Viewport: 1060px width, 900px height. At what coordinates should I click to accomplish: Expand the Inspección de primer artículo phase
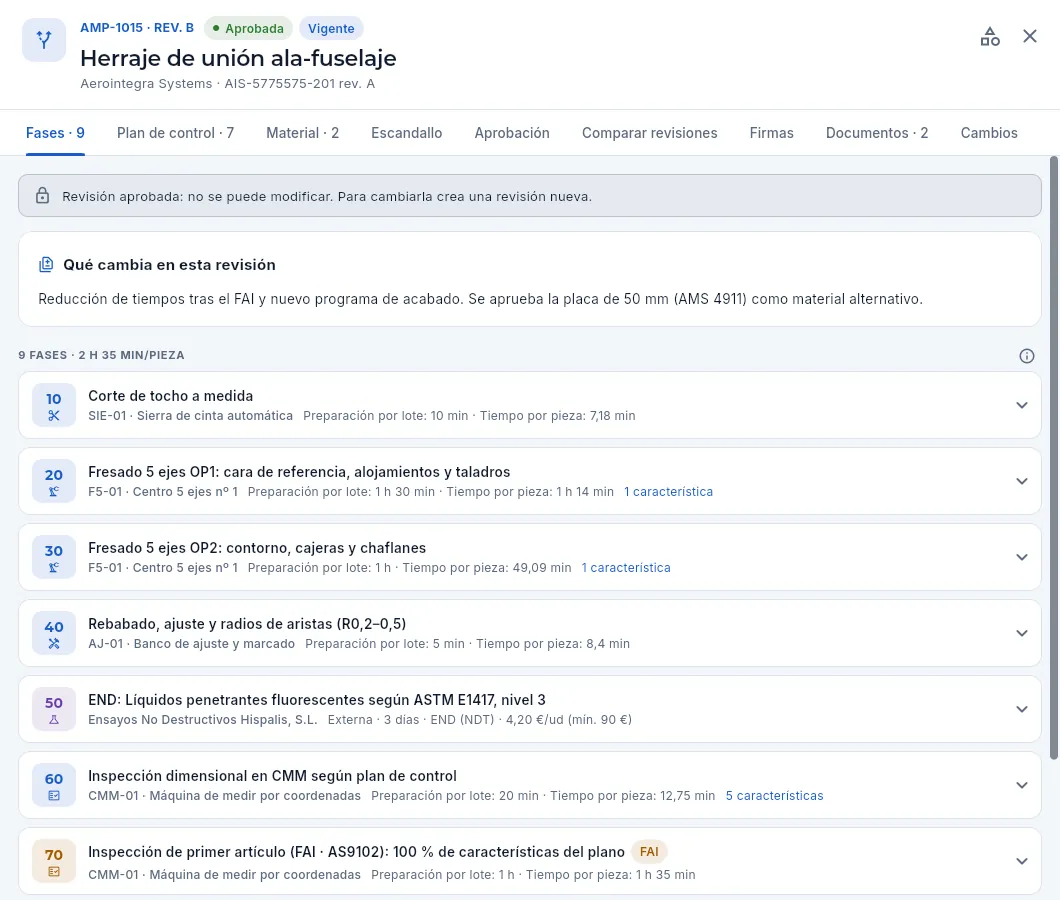click(x=1021, y=861)
